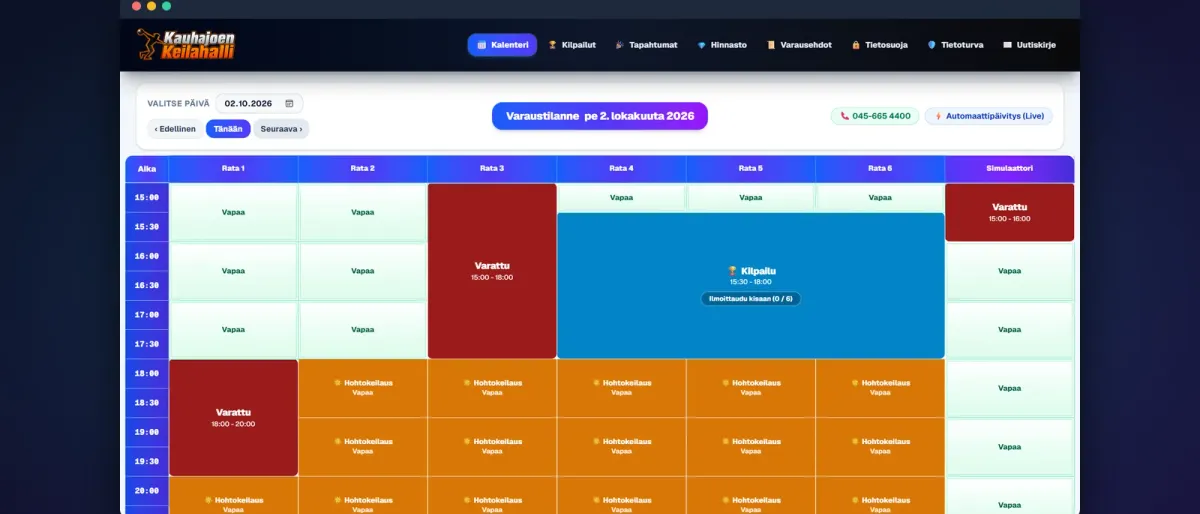The image size is (1200, 514).
Task: Open Uutiskirje newsletter page
Action: pyautogui.click(x=1029, y=45)
